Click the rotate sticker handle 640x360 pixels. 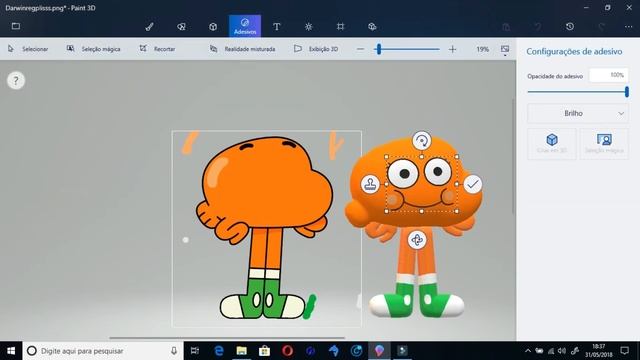(x=422, y=141)
